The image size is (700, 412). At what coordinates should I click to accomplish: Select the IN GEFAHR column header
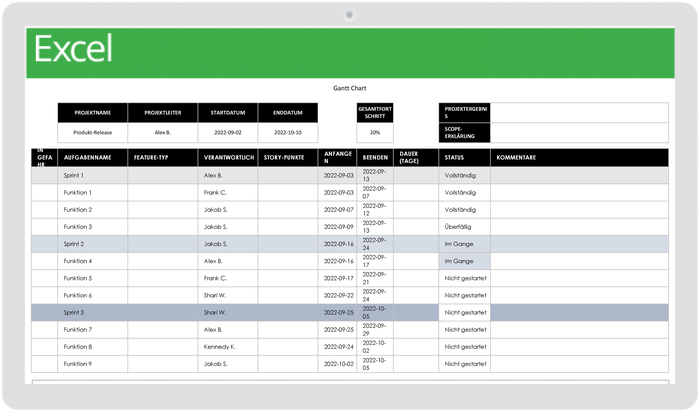(45, 158)
